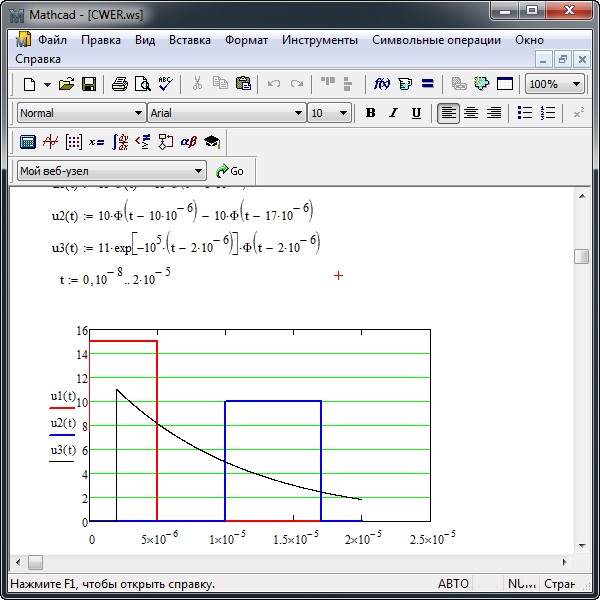Viewport: 600px width, 600px height.
Task: Click the Insert Function f(x) icon
Action: pos(382,85)
